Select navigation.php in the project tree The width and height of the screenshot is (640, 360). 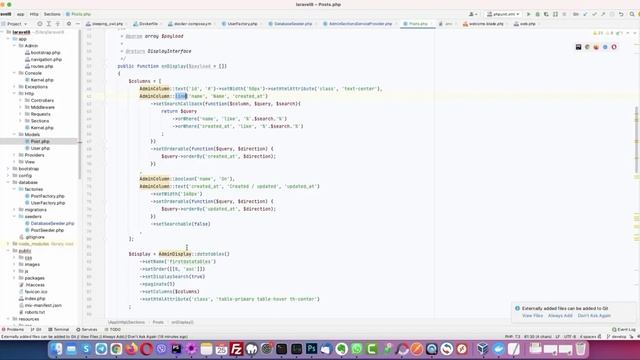45,59
